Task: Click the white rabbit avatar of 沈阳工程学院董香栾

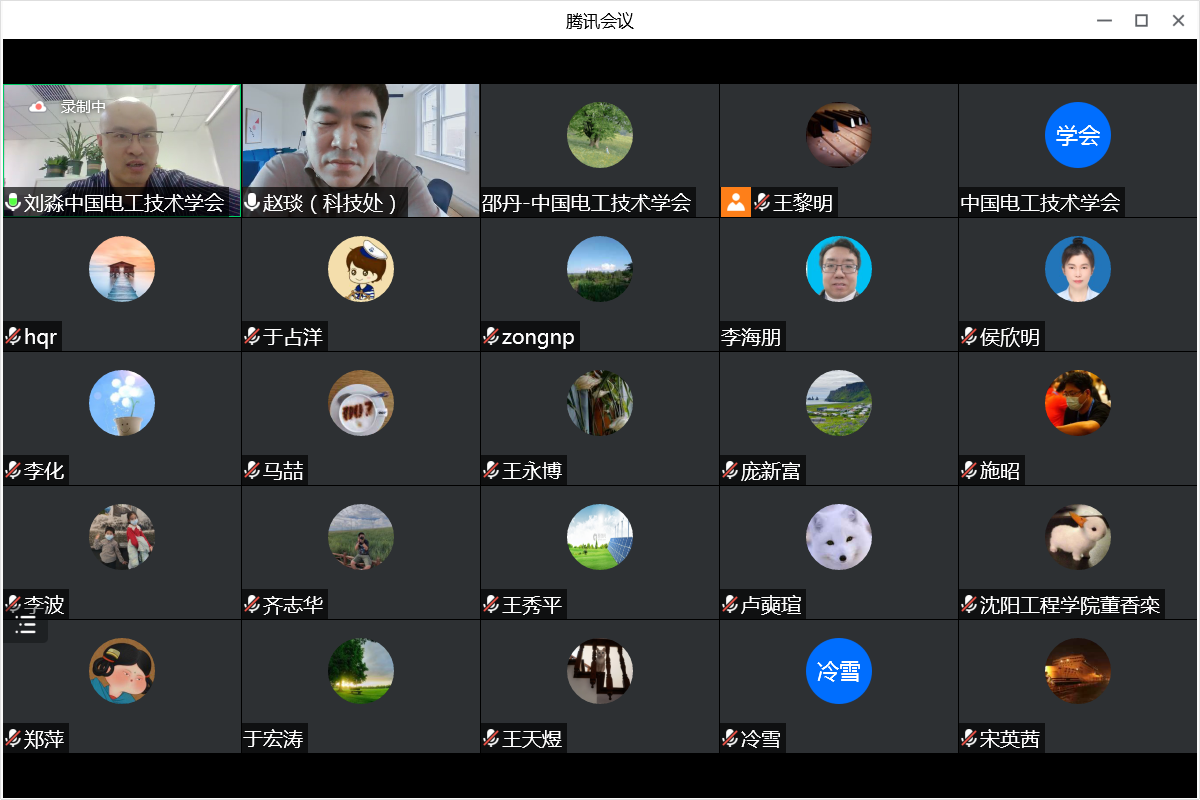Action: (1077, 537)
